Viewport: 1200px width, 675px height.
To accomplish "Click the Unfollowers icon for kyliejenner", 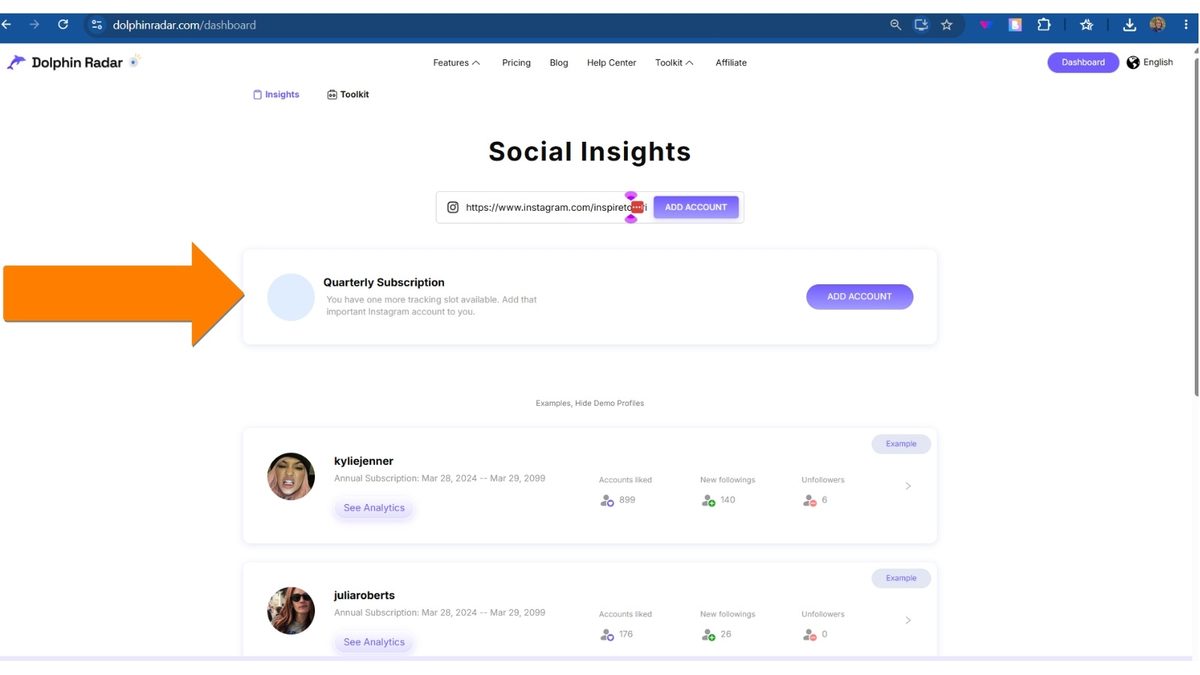I will (810, 500).
